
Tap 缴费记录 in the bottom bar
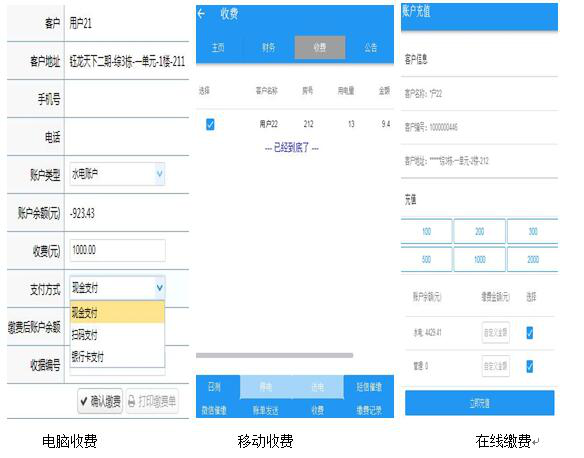(369, 410)
